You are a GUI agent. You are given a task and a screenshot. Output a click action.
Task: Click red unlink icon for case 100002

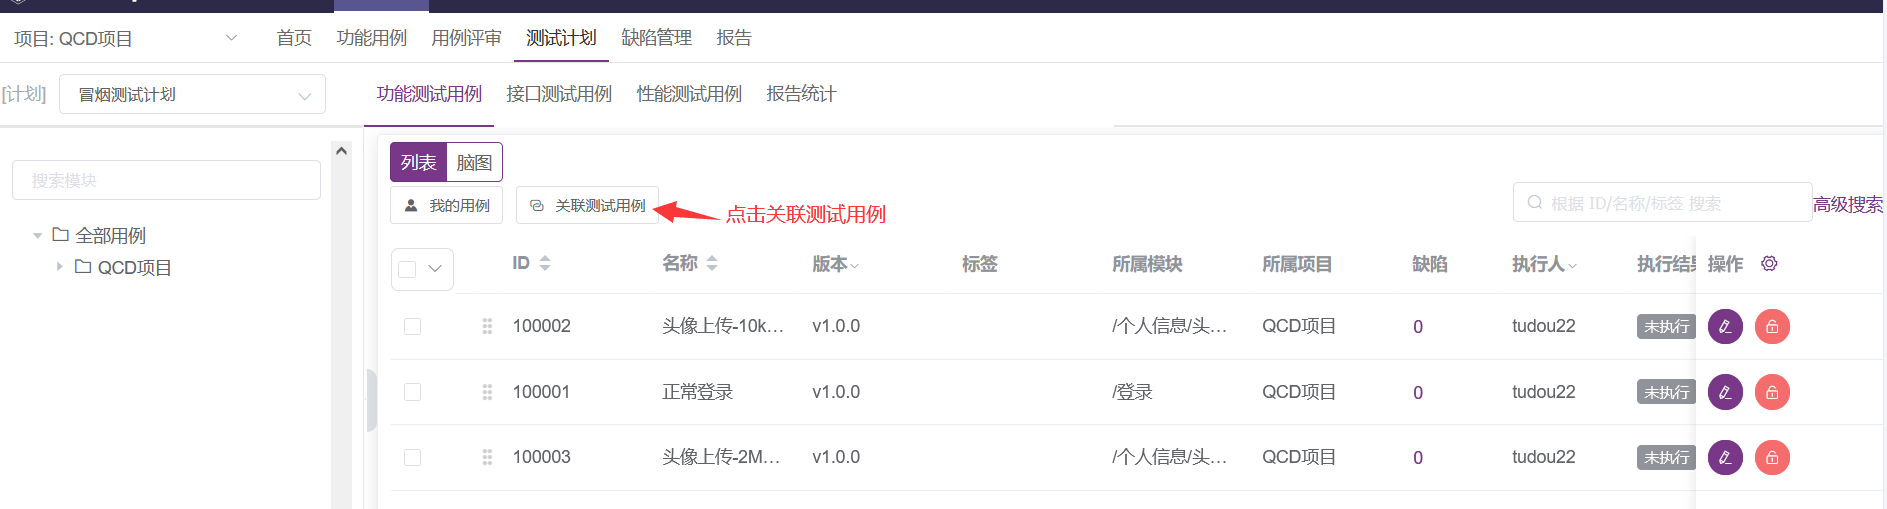tap(1772, 326)
